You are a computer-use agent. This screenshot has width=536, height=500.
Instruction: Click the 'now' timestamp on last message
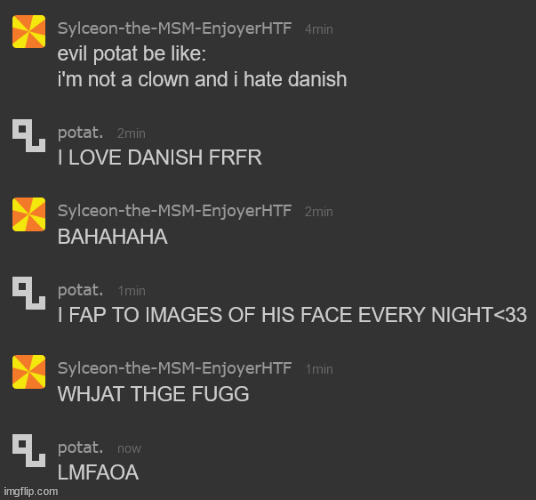click(129, 449)
